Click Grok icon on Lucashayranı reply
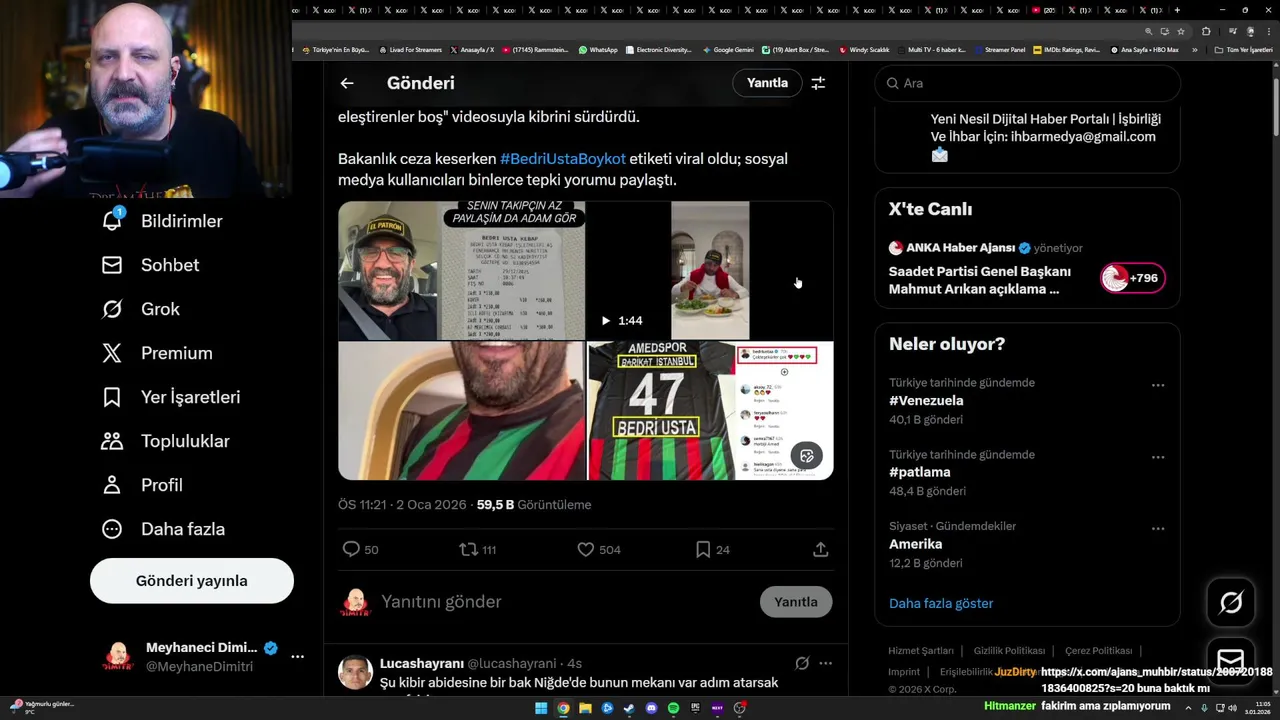This screenshot has width=1280, height=720. pyautogui.click(x=801, y=663)
